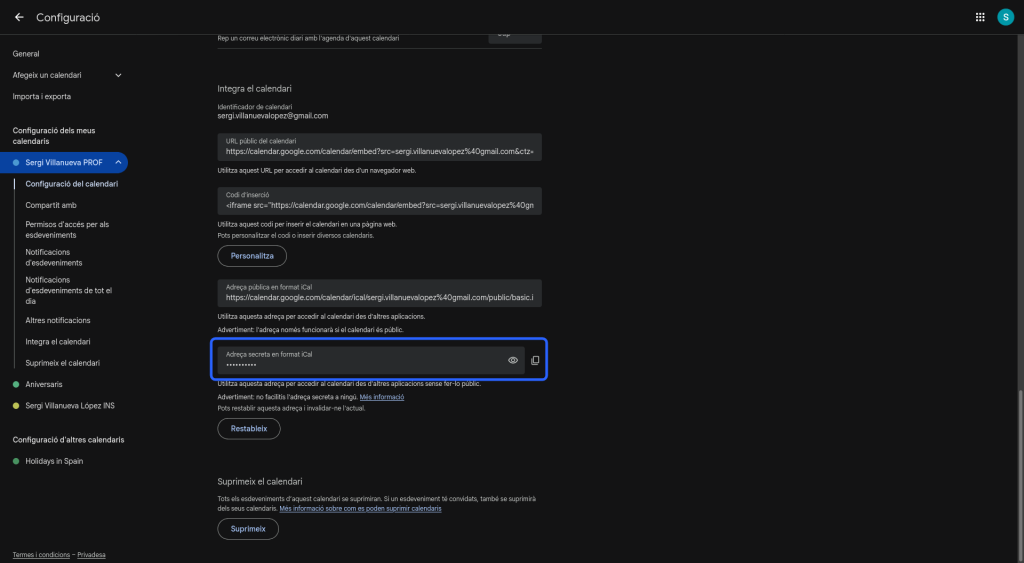The height and width of the screenshot is (563, 1024).
Task: Click the Personalitza button
Action: [252, 256]
